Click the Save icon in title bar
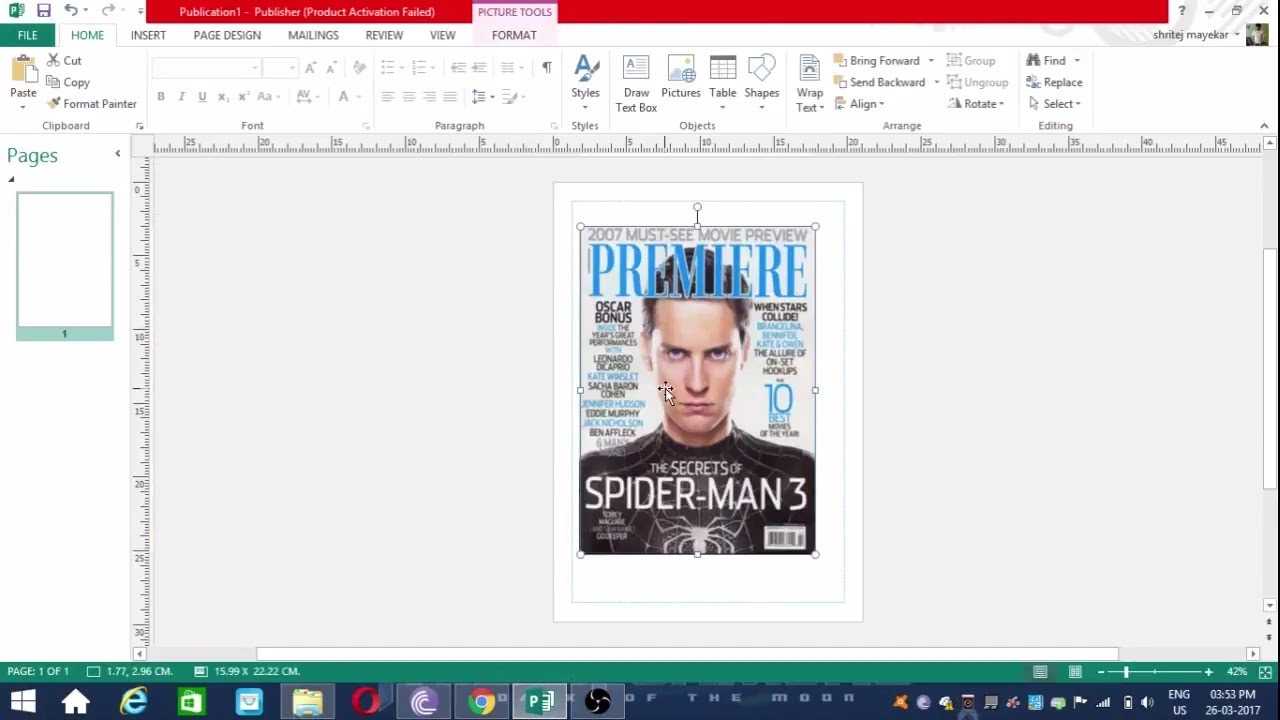 point(43,11)
